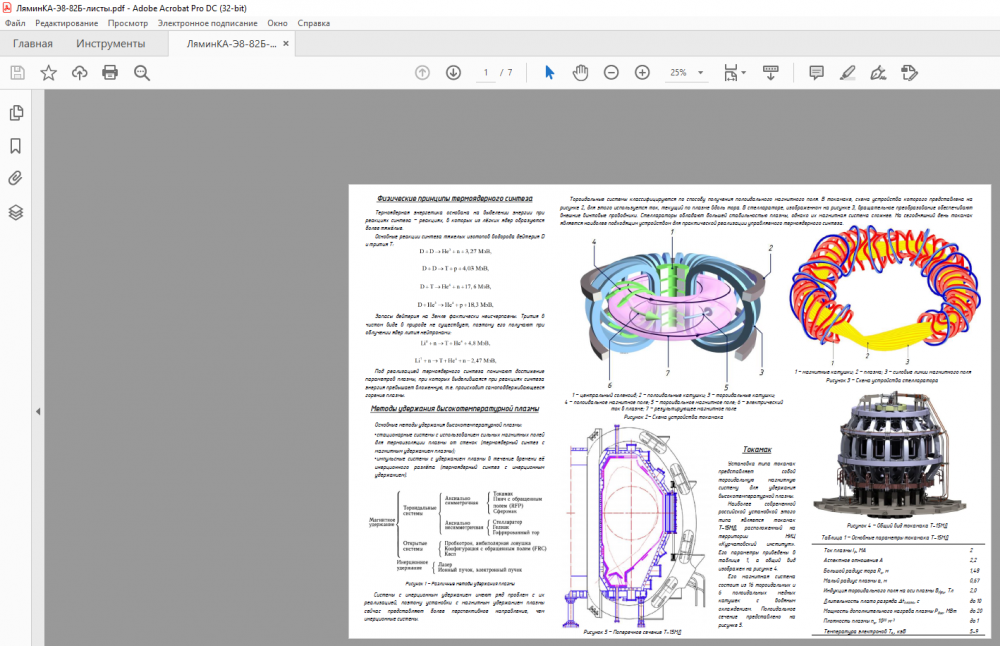The width and height of the screenshot is (1000, 646).
Task: Open the Page Thumbnails panel
Action: click(16, 113)
